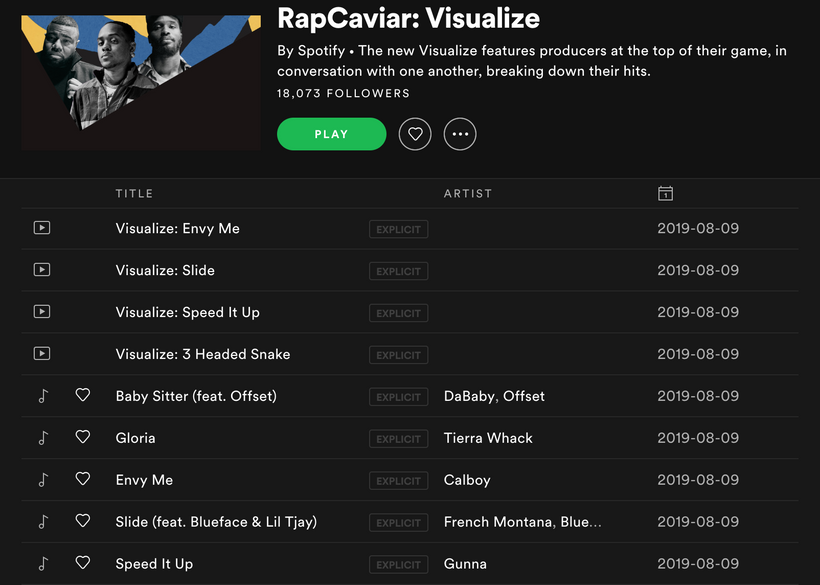Screen dimensions: 820x585
Task: Select the Visualize: Slide title
Action: pos(165,270)
